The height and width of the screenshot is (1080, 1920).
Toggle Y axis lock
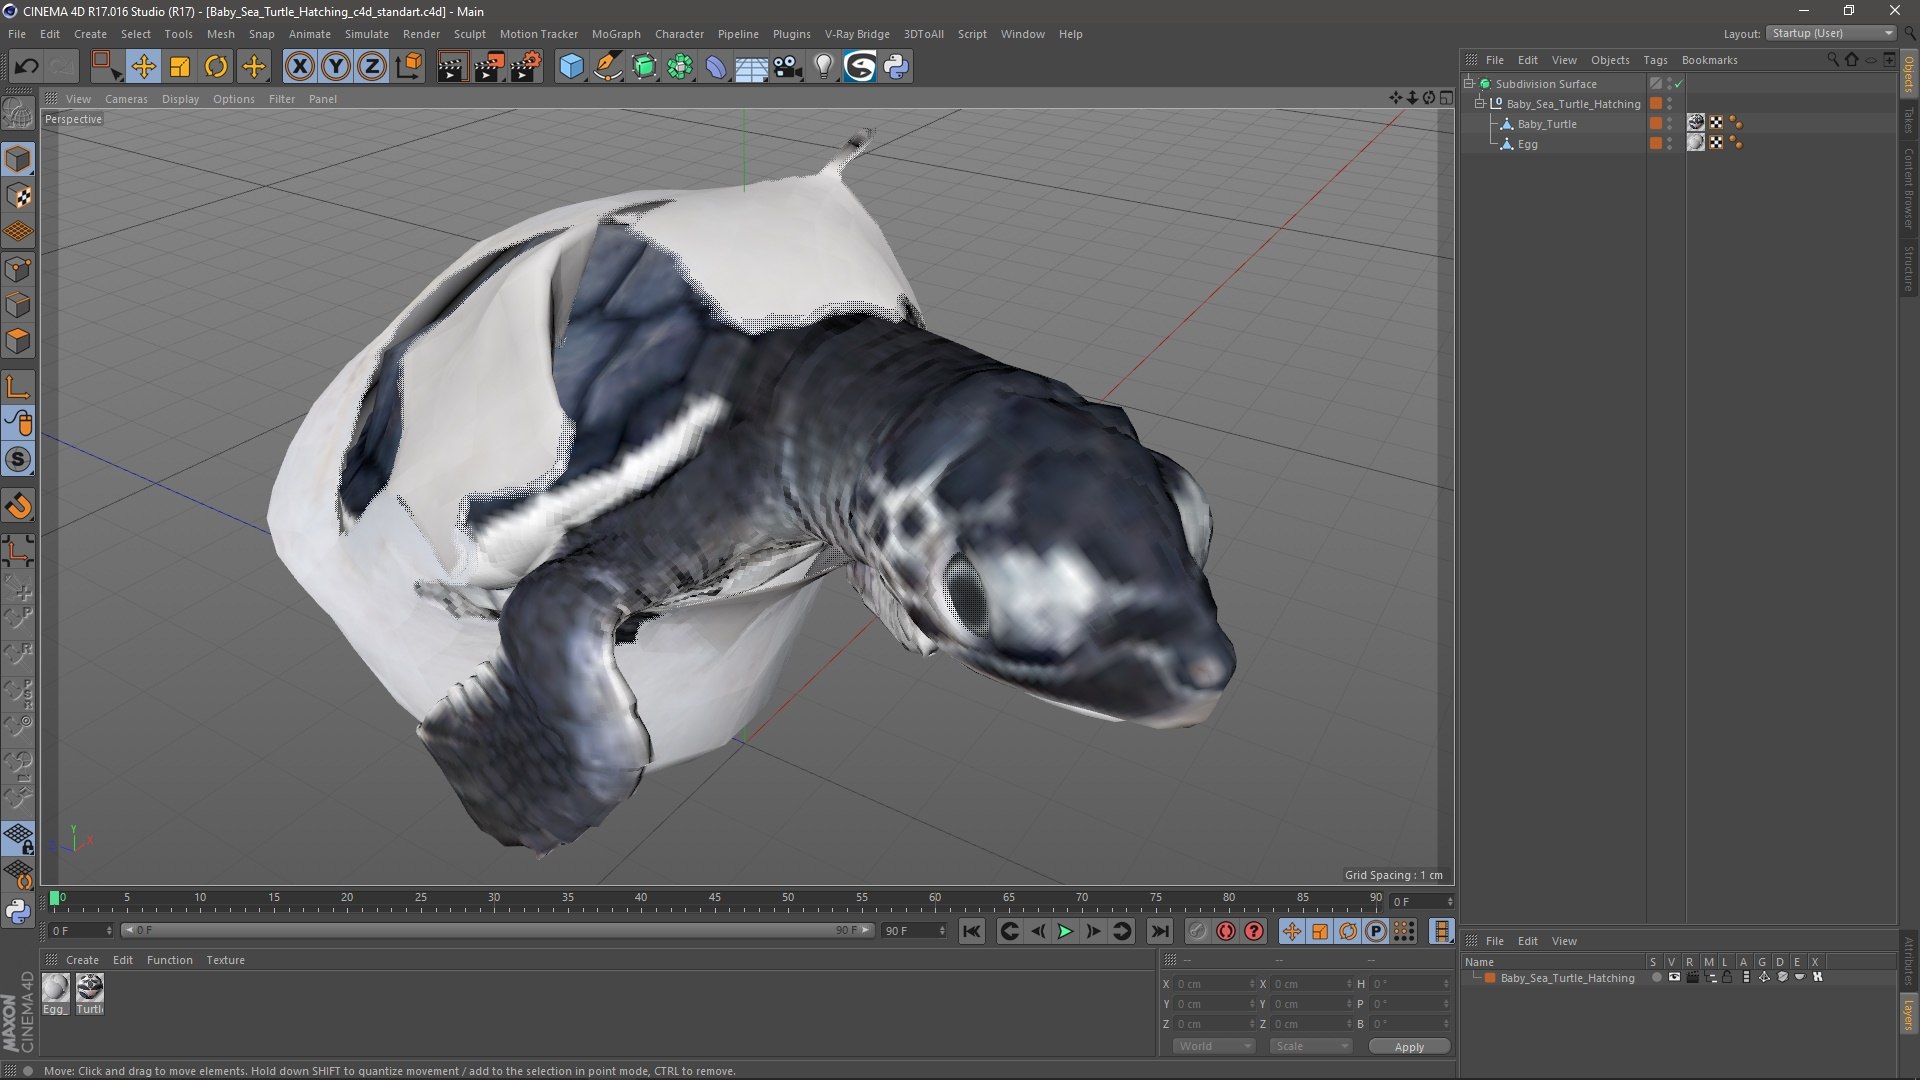pyautogui.click(x=336, y=67)
